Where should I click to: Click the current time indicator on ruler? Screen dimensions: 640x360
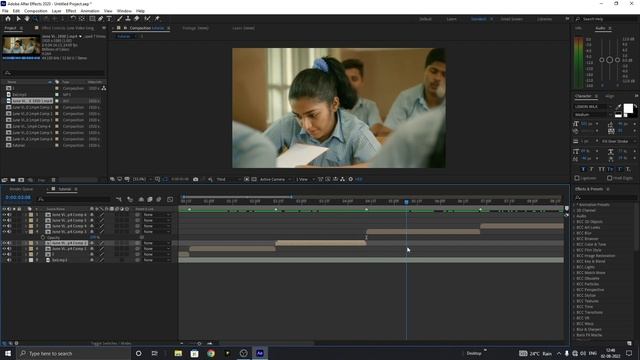click(x=407, y=202)
